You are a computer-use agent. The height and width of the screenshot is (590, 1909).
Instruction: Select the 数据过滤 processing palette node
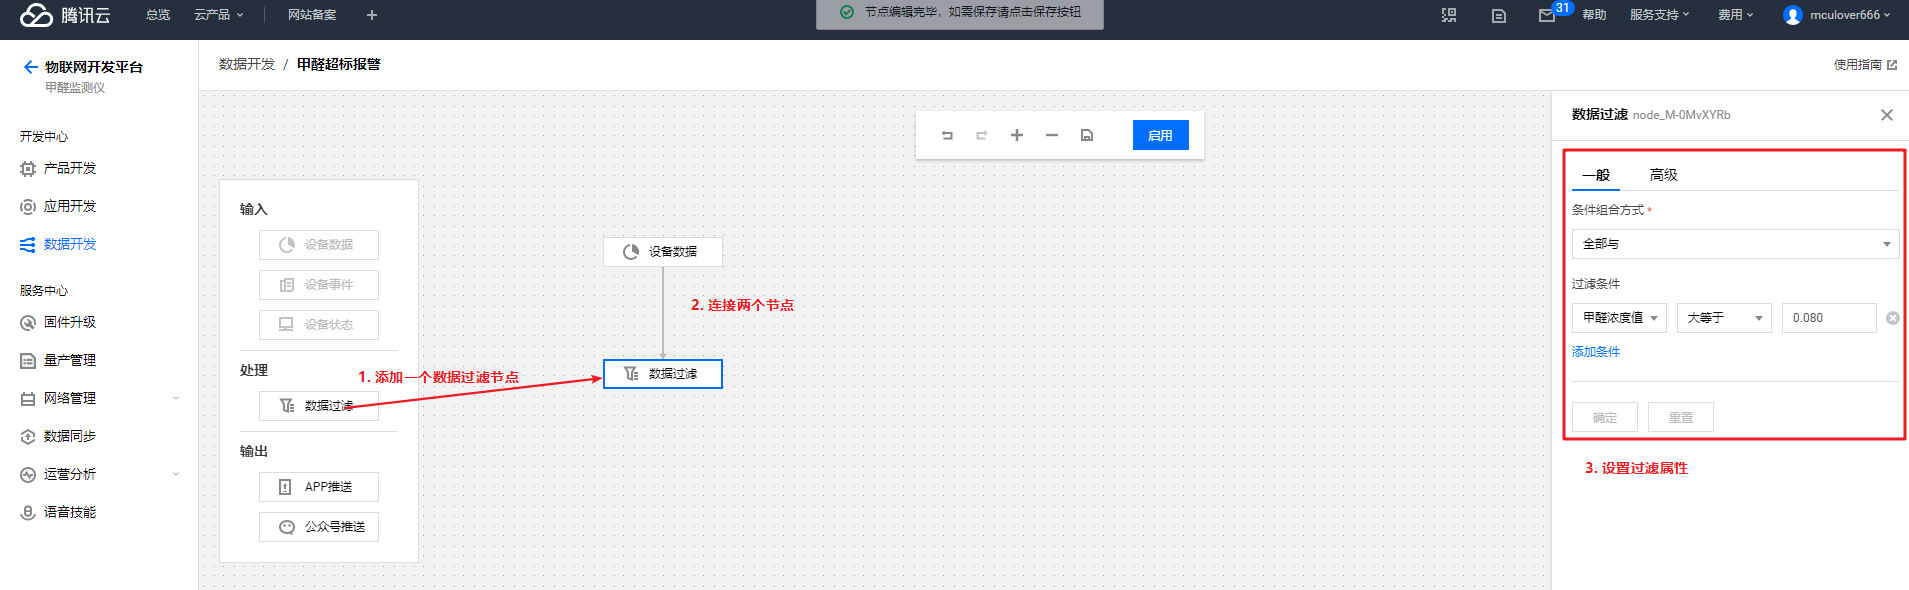[x=319, y=405]
